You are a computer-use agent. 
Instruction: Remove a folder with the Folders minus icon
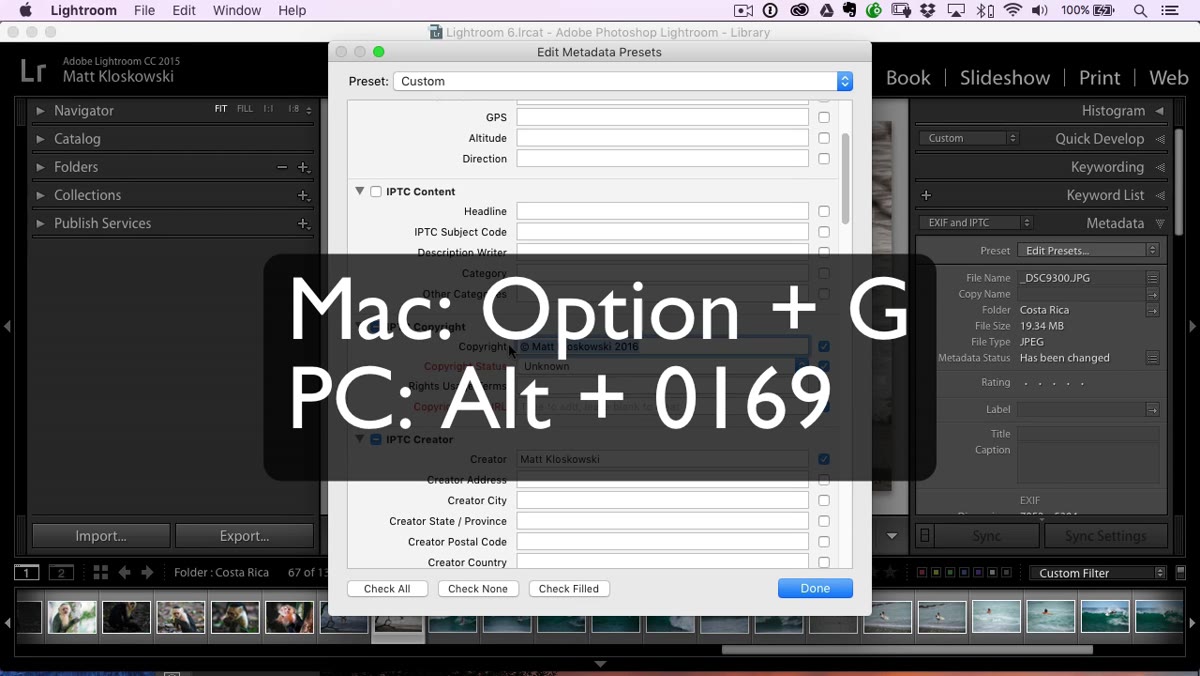tap(282, 167)
